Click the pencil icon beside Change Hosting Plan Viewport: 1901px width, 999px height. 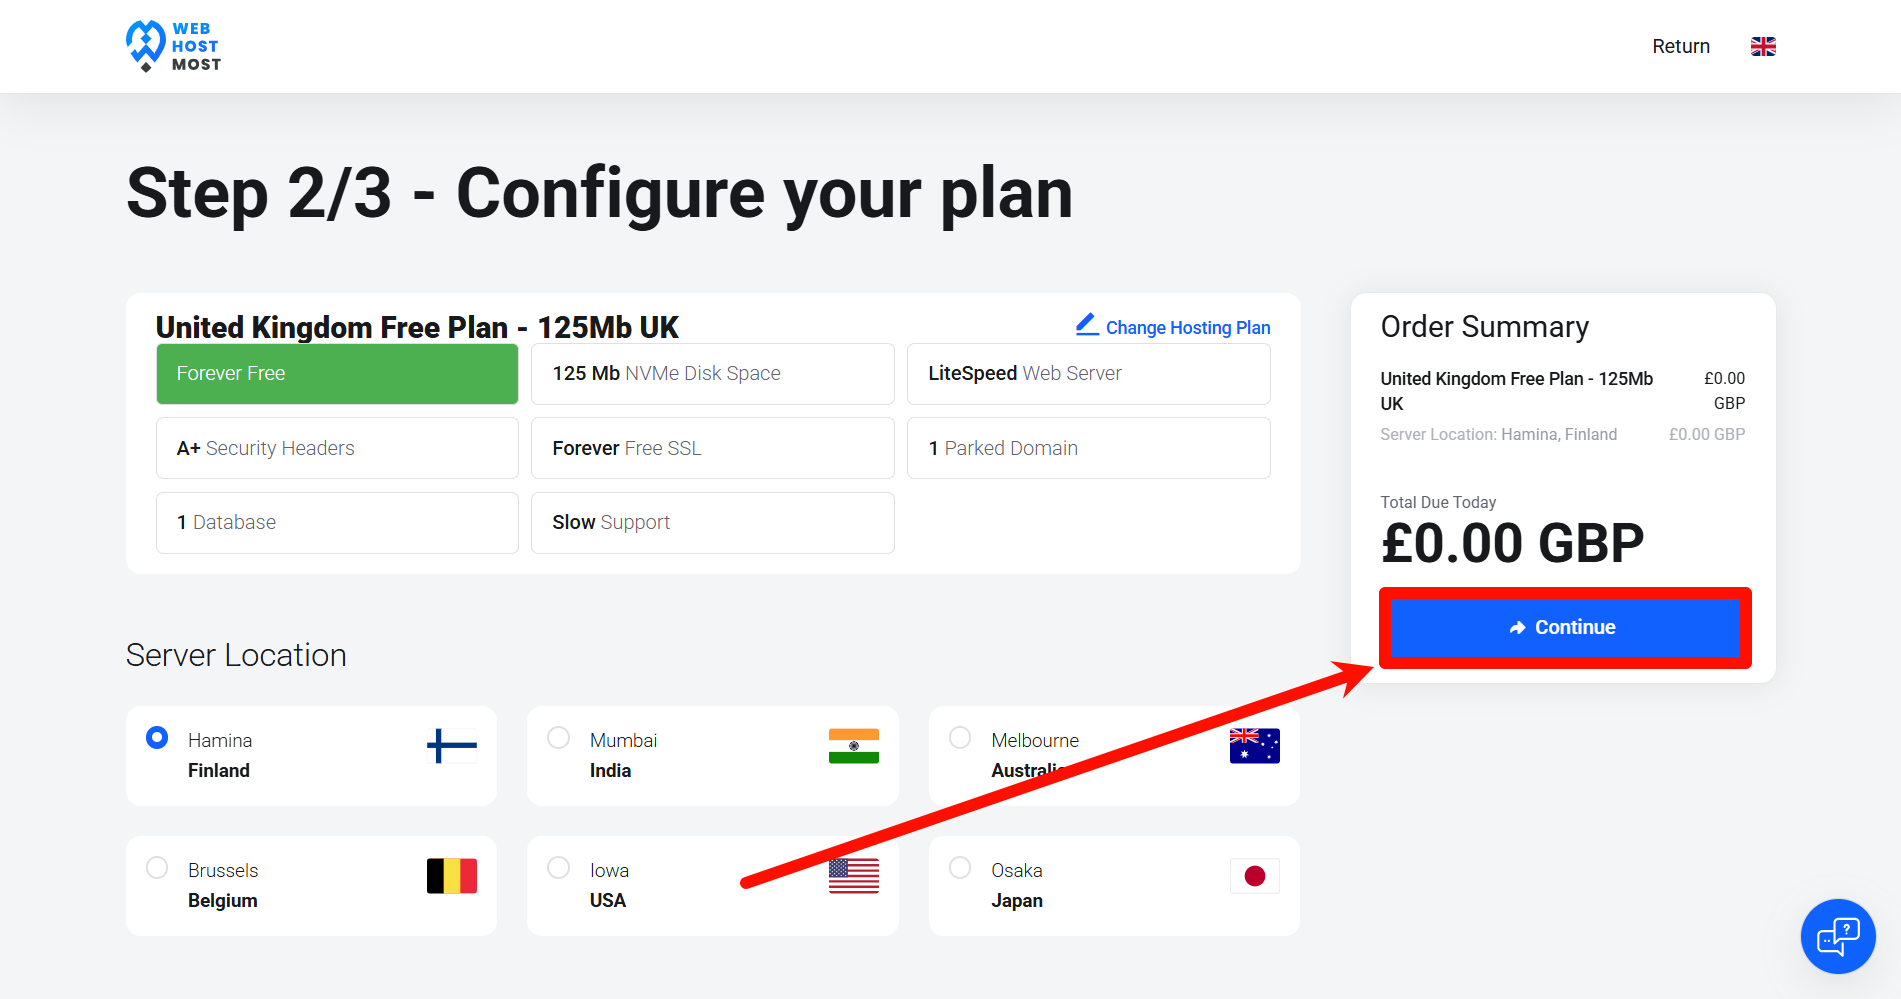point(1087,324)
